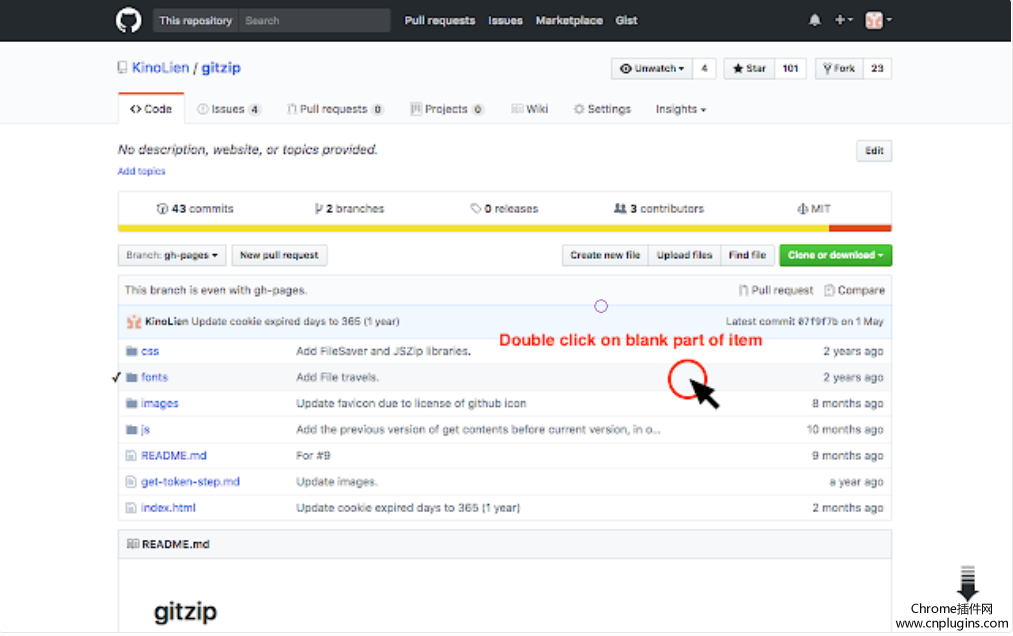Click the repository search input field
This screenshot has height=636, width=1013.
(314, 20)
